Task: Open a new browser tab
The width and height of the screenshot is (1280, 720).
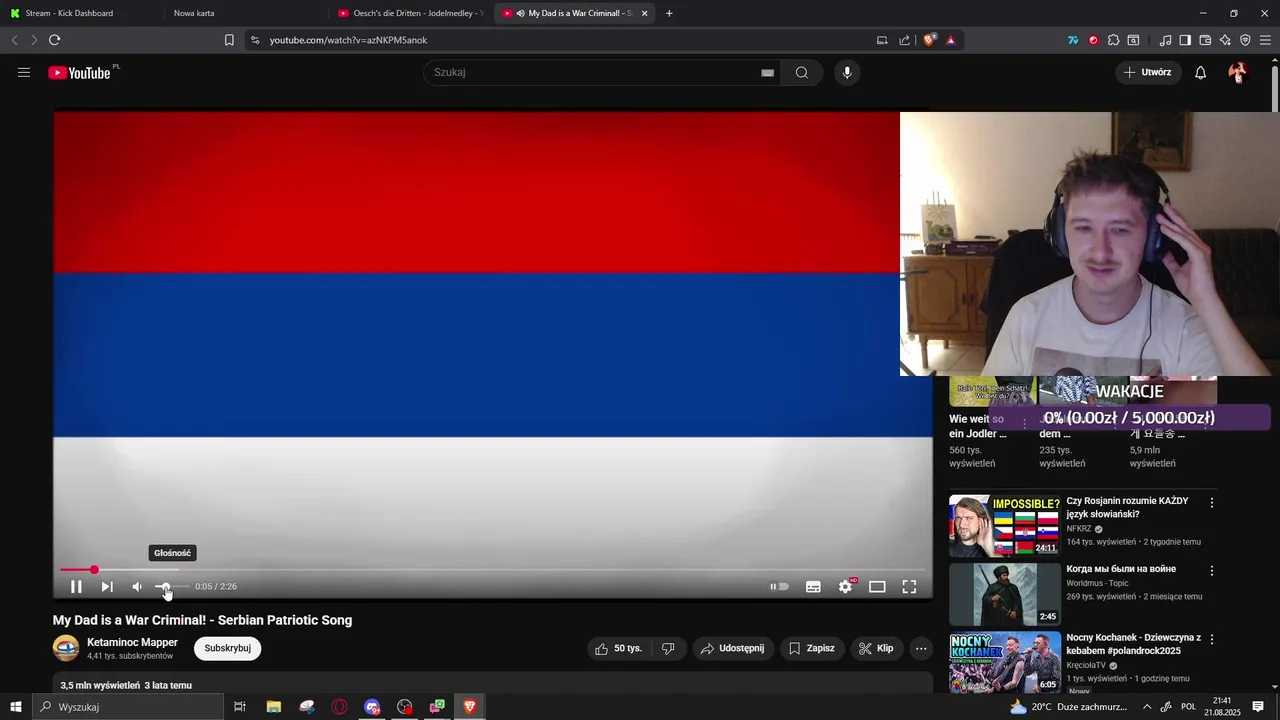Action: click(x=669, y=13)
